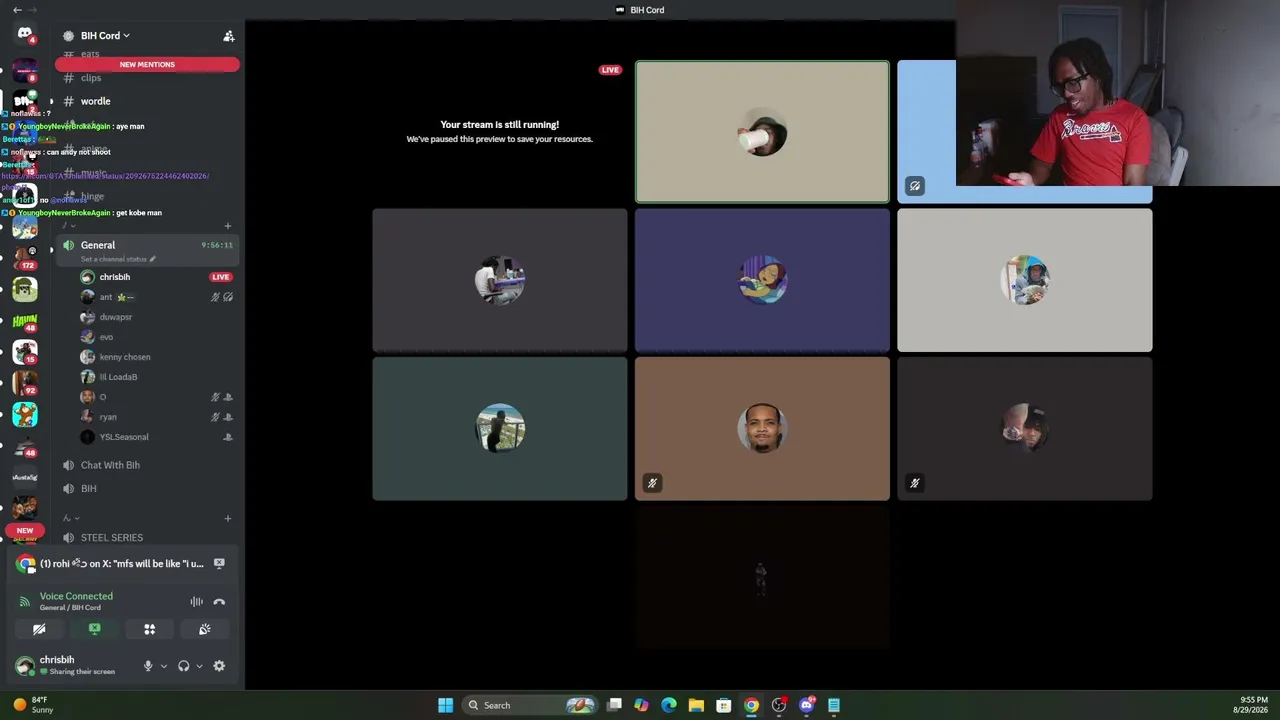Open output device options arrow beside headphones

point(199,666)
